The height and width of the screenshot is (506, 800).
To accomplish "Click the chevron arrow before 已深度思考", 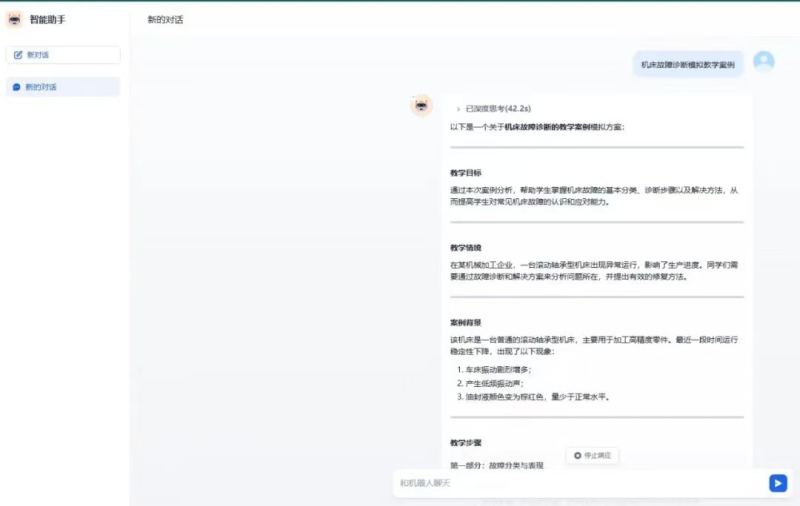I will pos(458,109).
